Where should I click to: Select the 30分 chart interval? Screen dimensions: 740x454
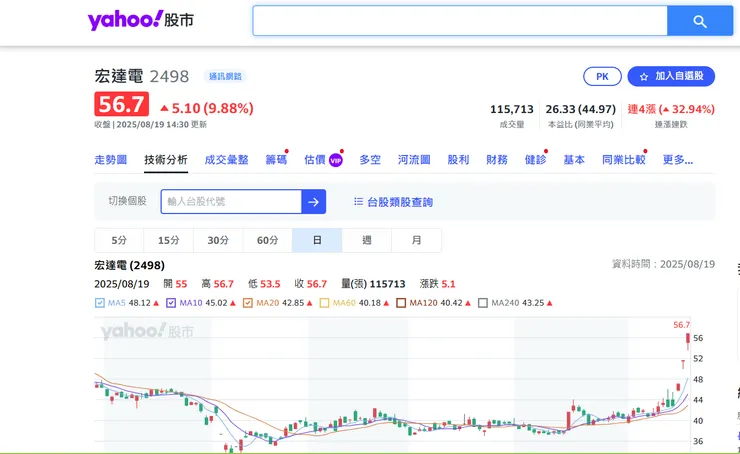[218, 240]
